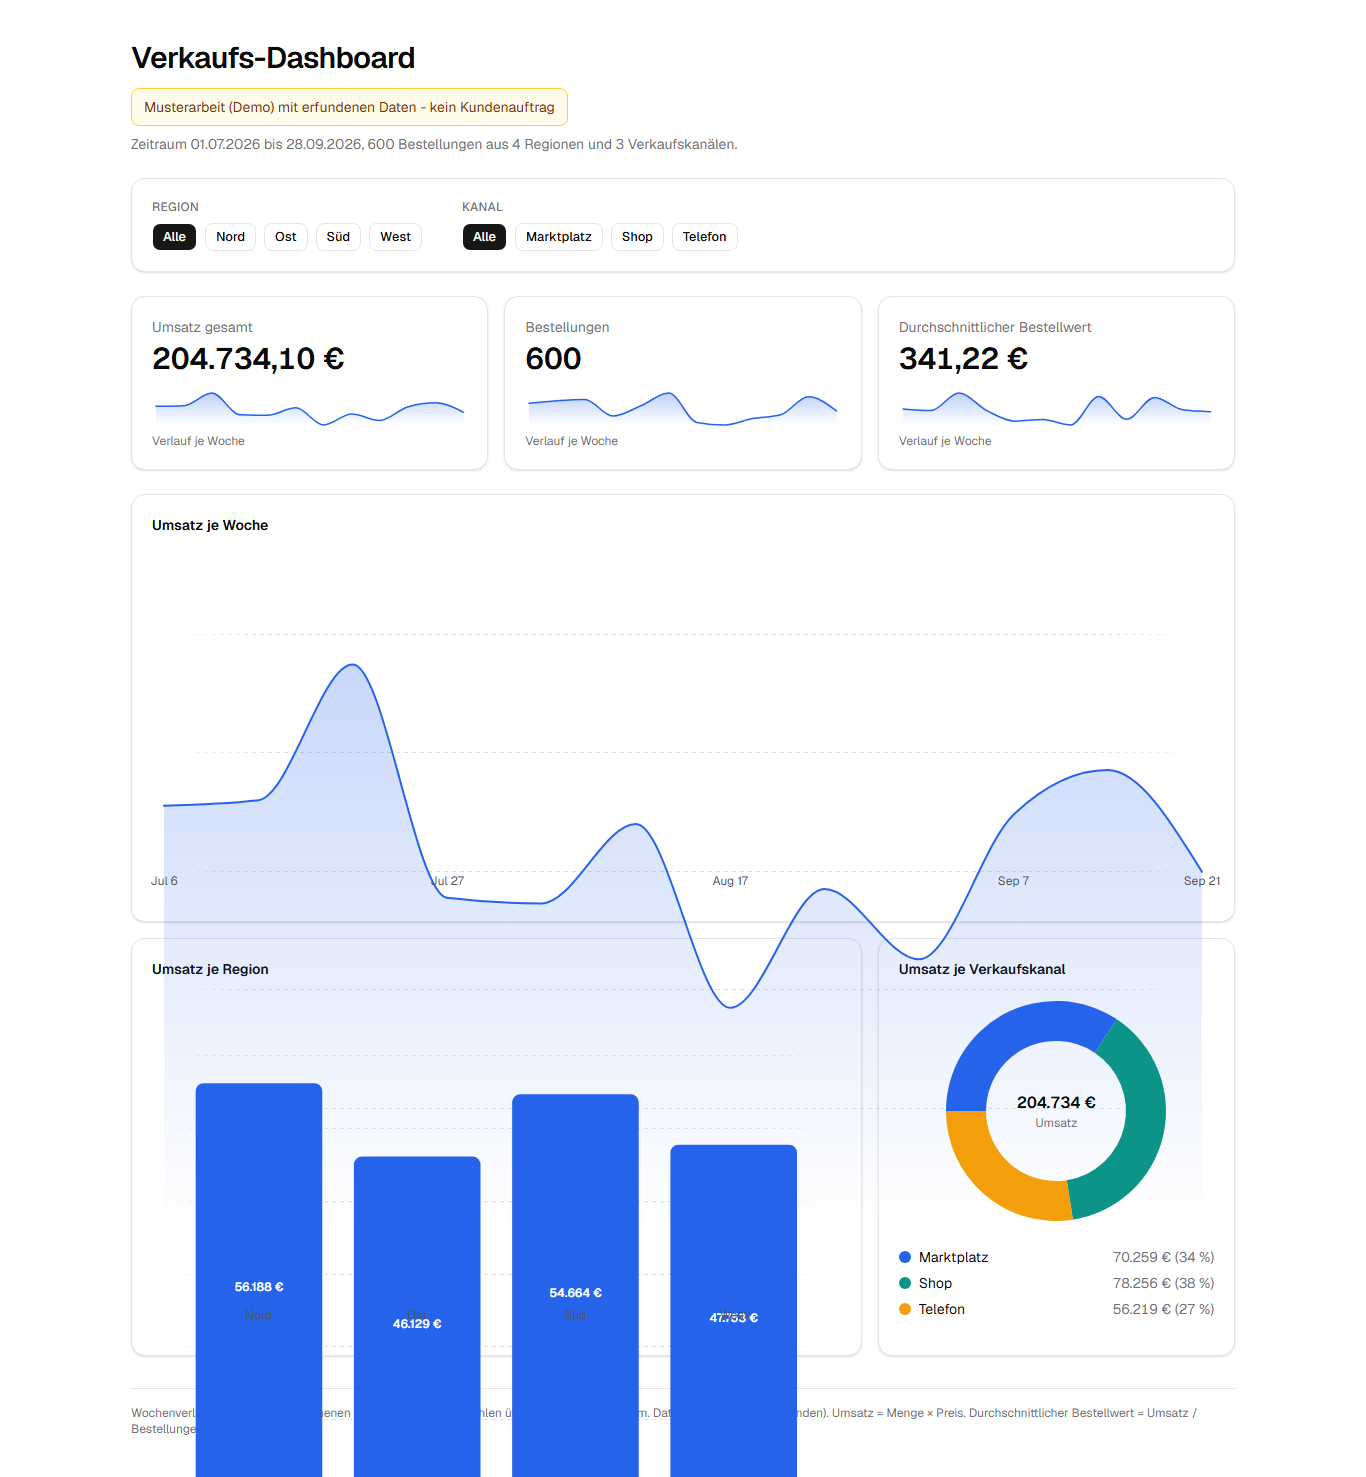Click the "Aug 17" axis label
The height and width of the screenshot is (1477, 1366).
click(730, 881)
